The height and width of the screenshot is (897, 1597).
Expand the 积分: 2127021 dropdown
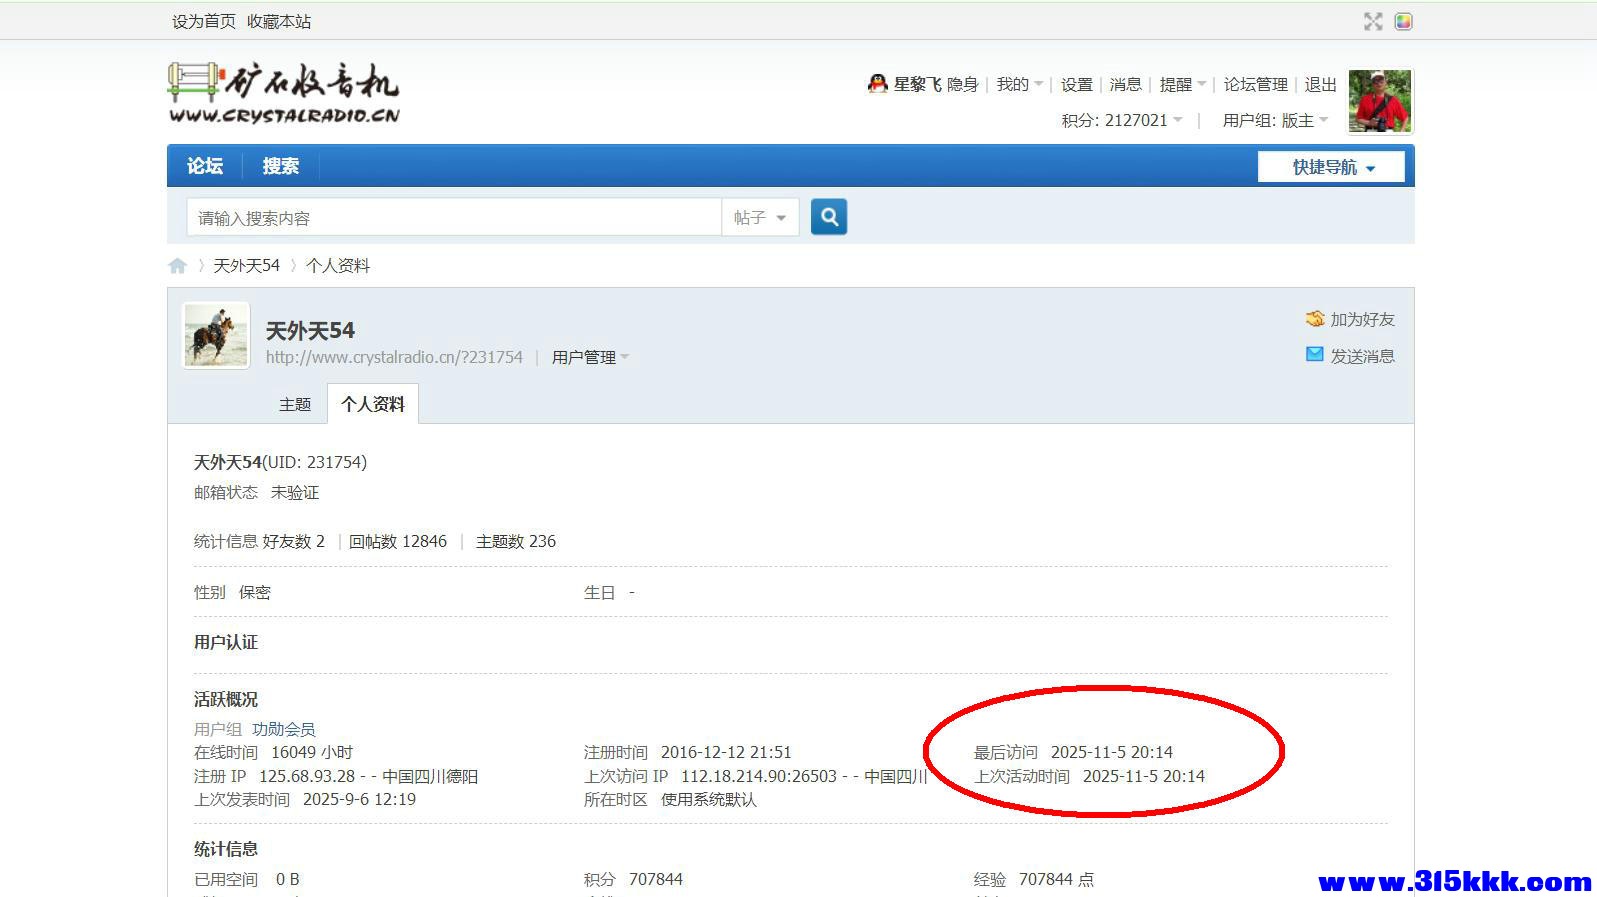coord(1122,120)
